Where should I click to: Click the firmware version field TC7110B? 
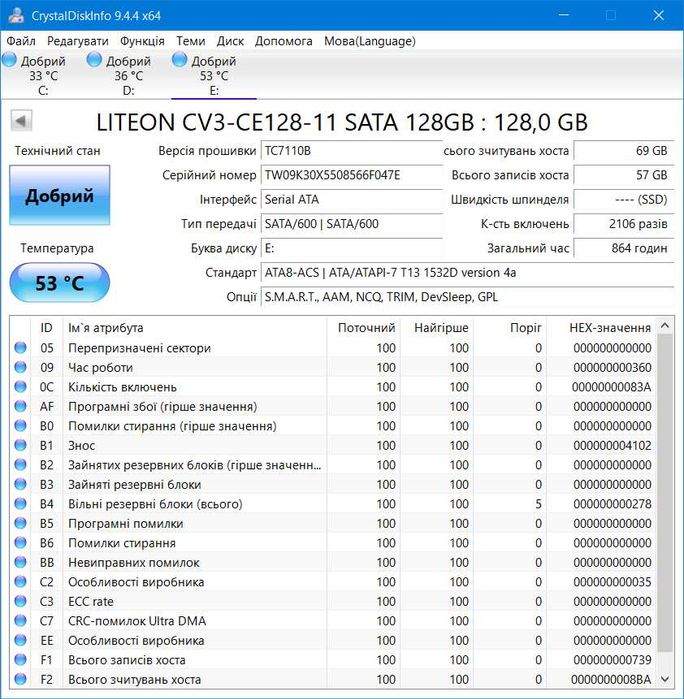click(x=351, y=151)
